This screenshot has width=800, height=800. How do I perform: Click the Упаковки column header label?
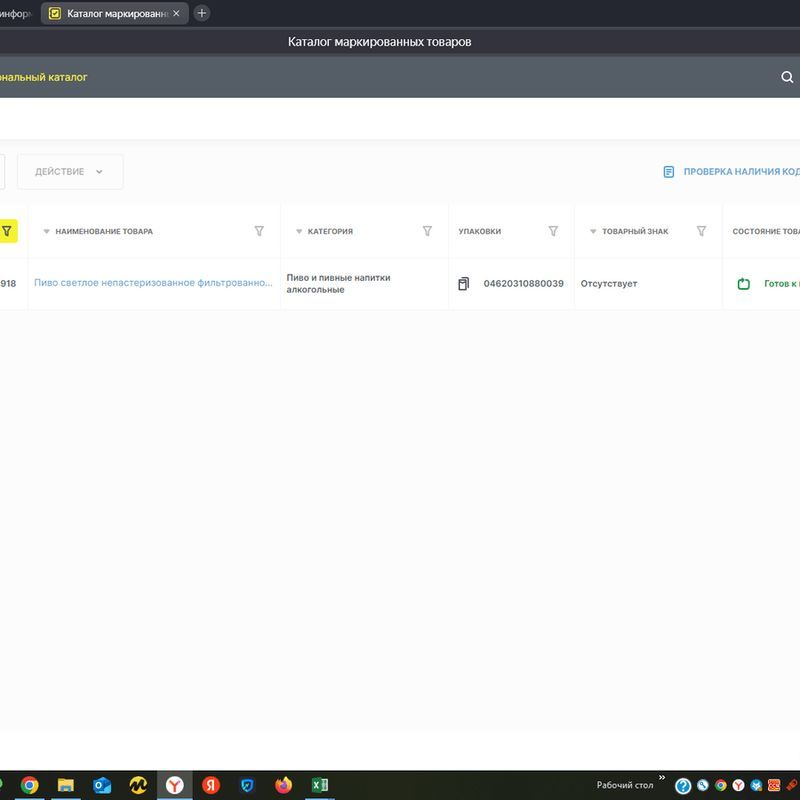(480, 232)
